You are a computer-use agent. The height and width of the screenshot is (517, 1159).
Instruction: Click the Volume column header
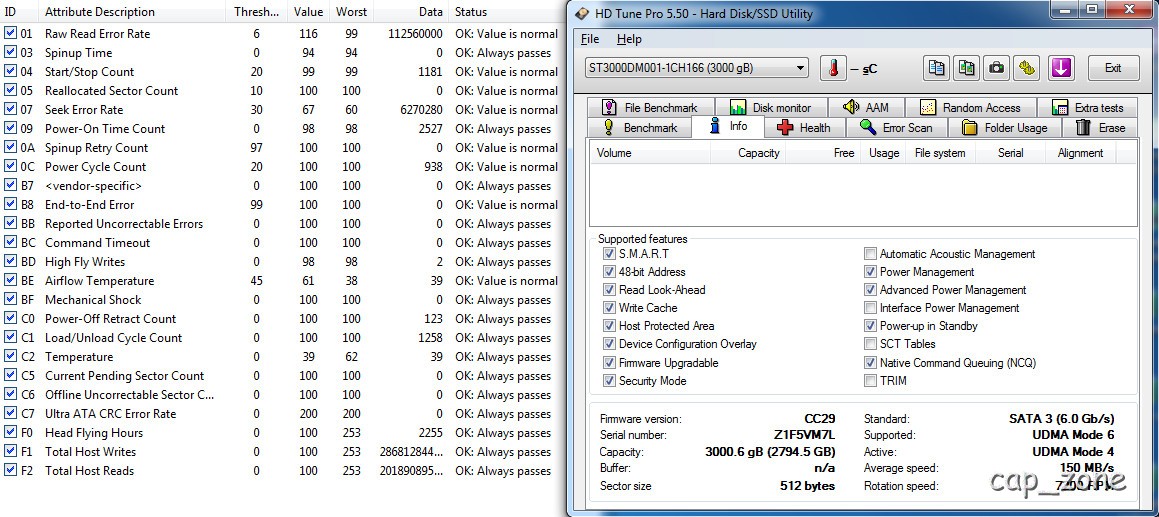click(650, 153)
